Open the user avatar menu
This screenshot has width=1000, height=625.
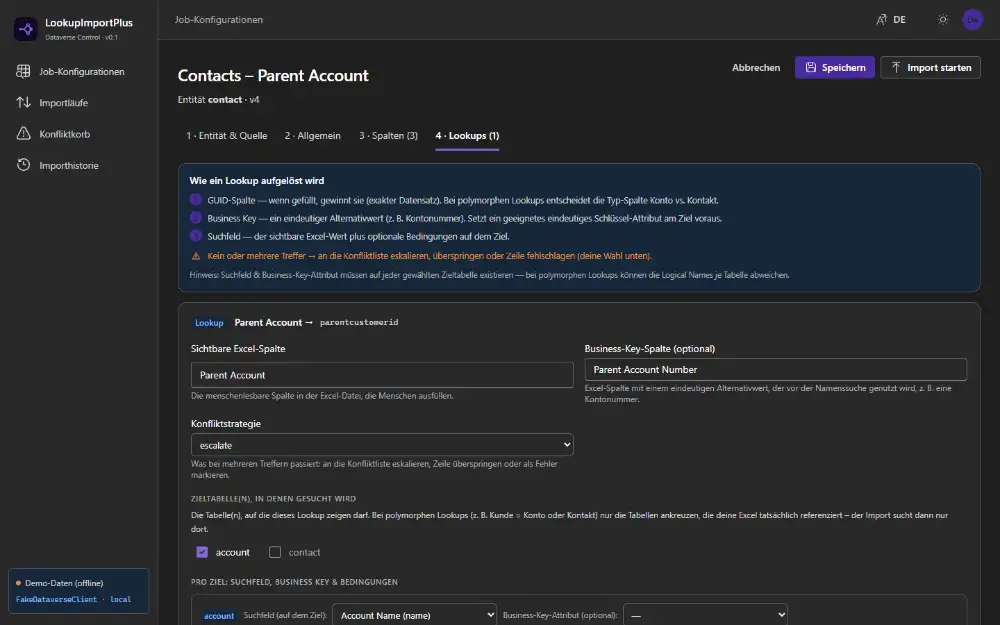(x=973, y=20)
